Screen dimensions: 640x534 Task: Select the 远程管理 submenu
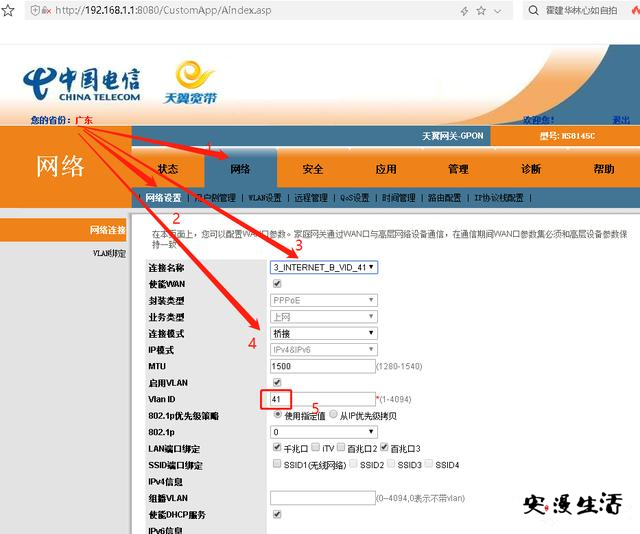click(x=311, y=198)
